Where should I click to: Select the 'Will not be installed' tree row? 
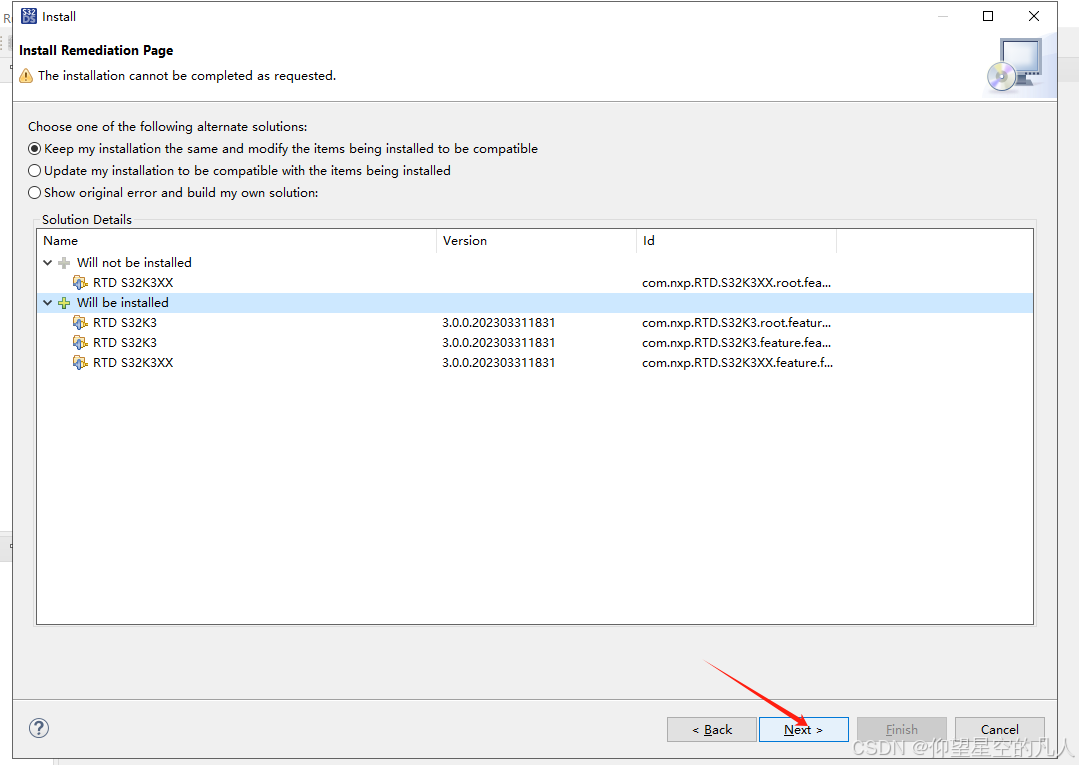(x=535, y=263)
